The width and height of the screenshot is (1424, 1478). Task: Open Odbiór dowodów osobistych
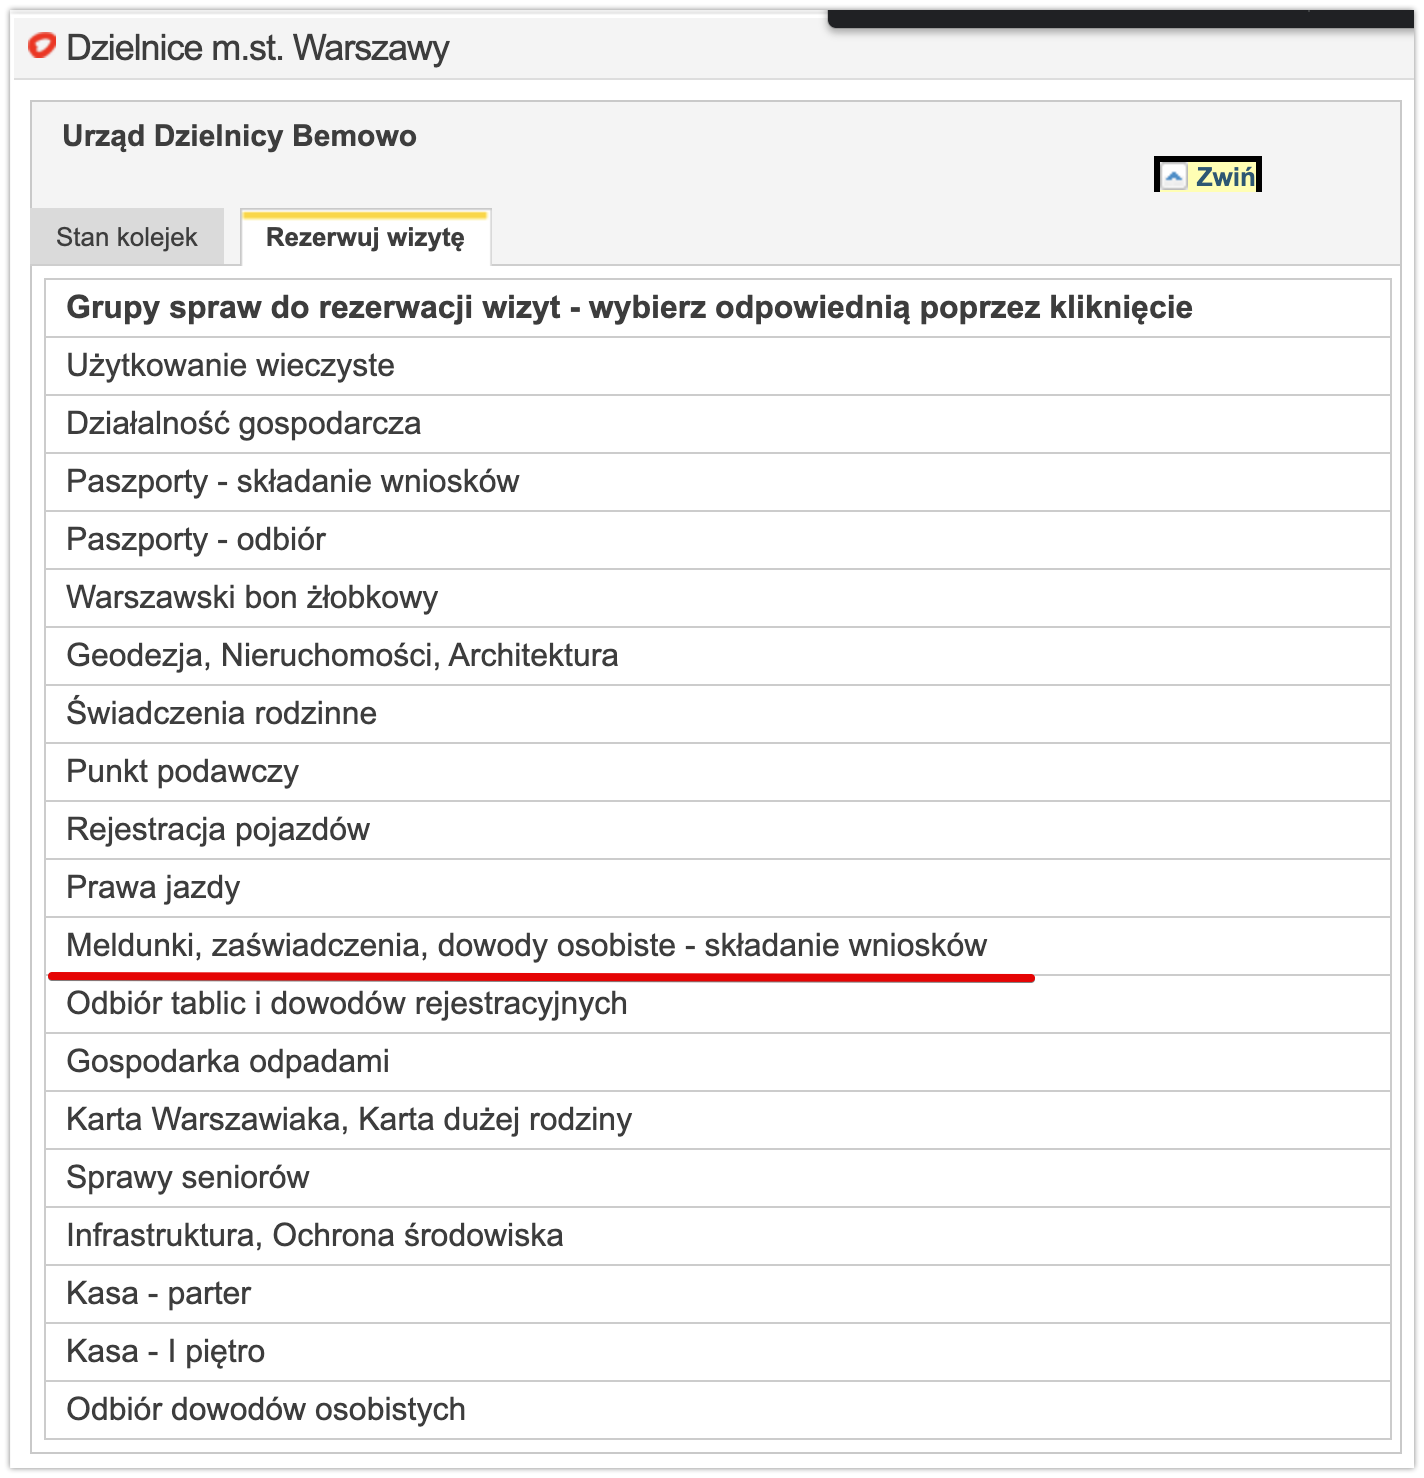pos(718,1410)
